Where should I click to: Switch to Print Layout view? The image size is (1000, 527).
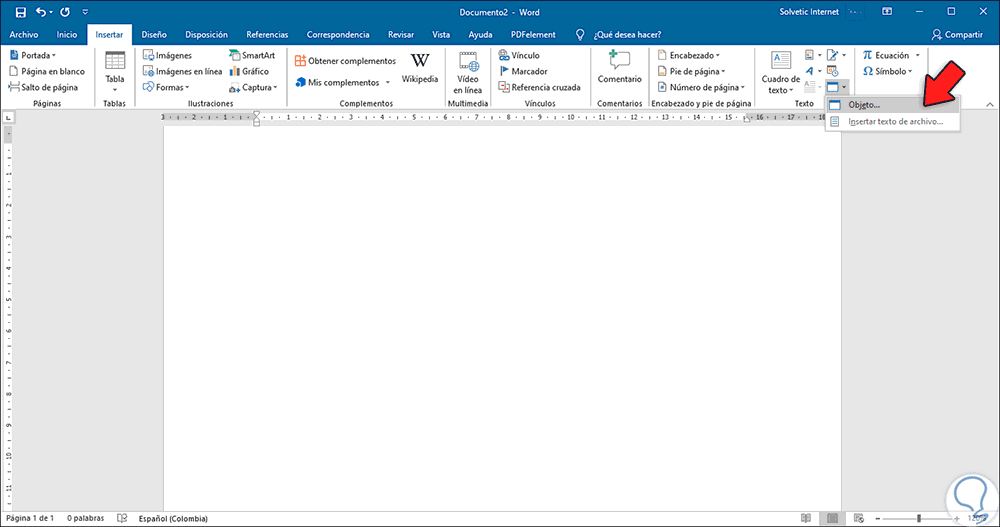[832, 519]
